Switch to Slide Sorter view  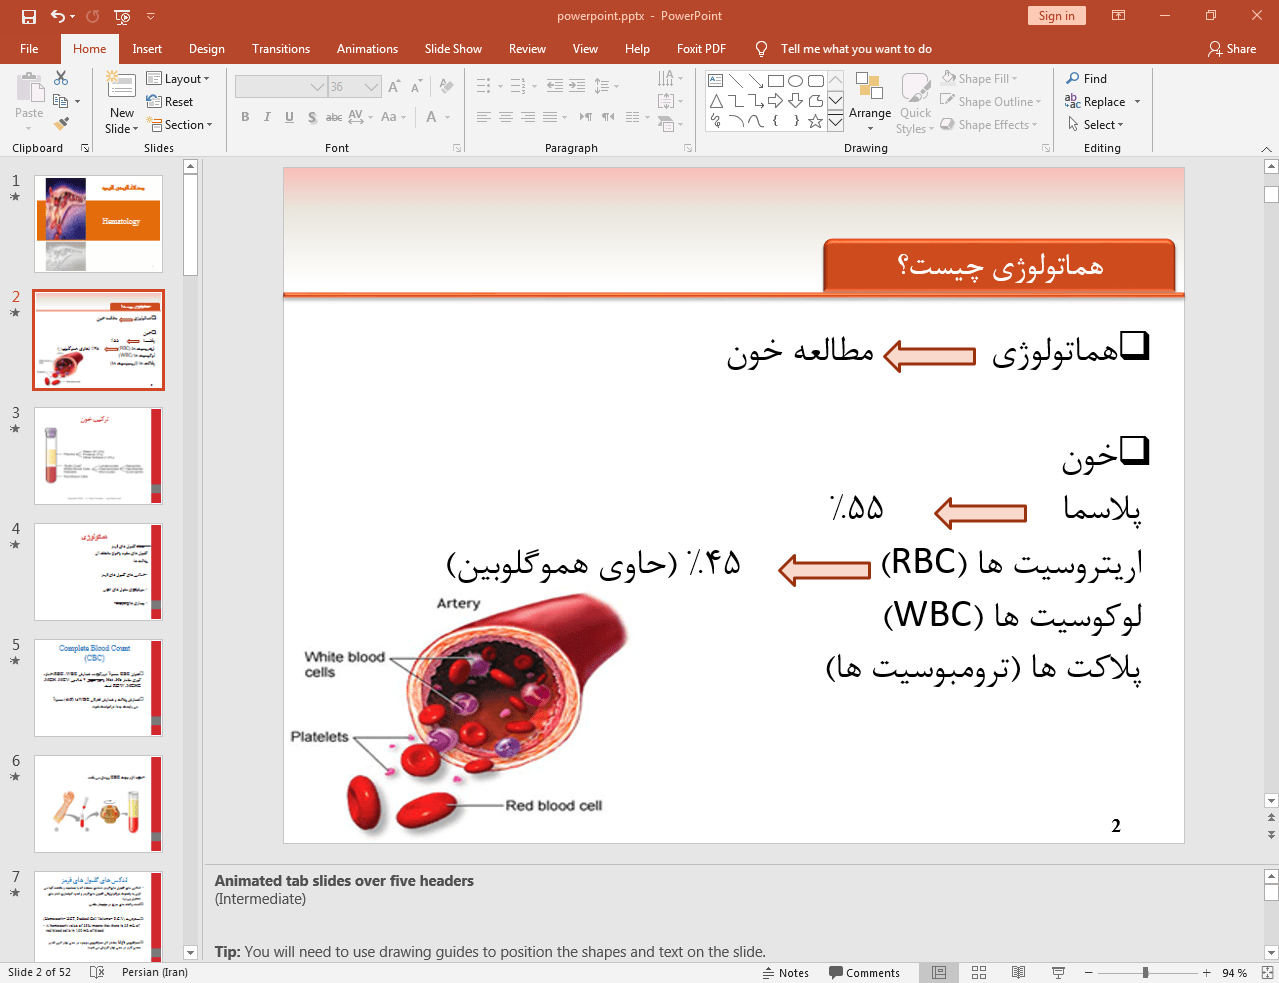coord(979,972)
